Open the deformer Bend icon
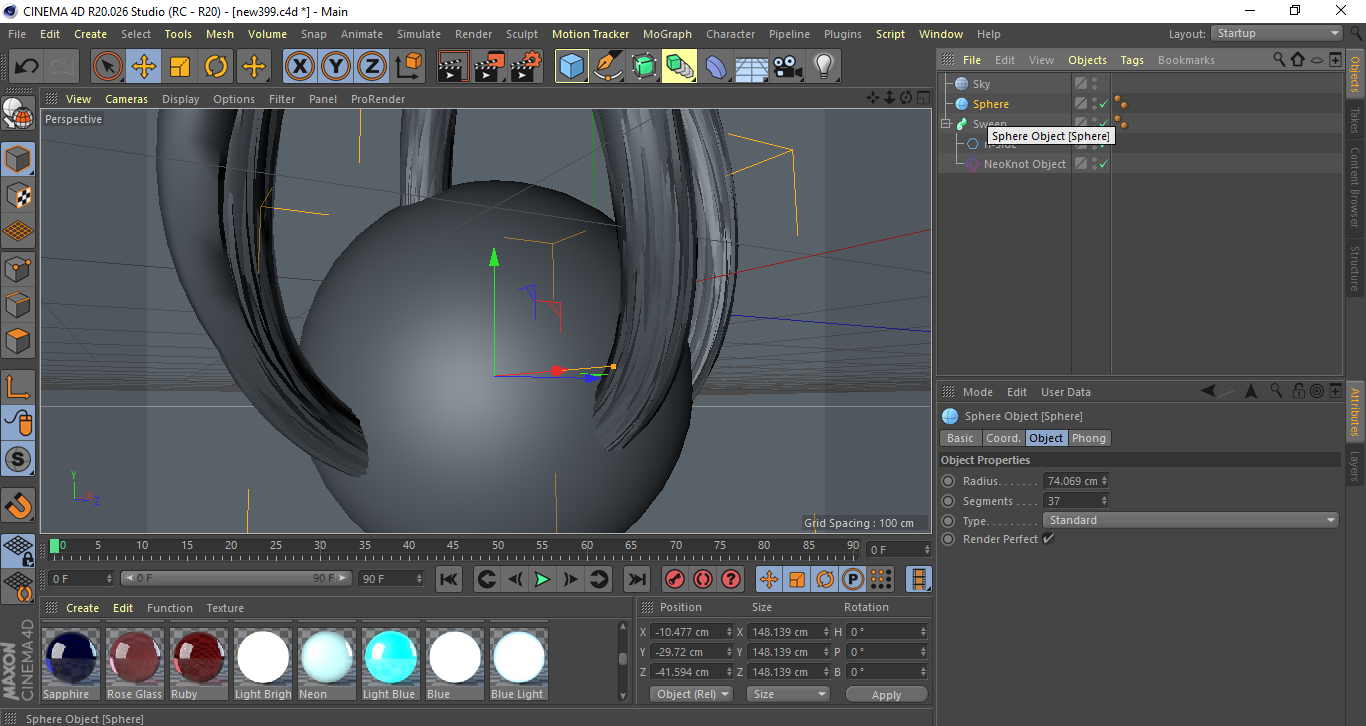Screen dimensions: 1366x726 pos(716,67)
